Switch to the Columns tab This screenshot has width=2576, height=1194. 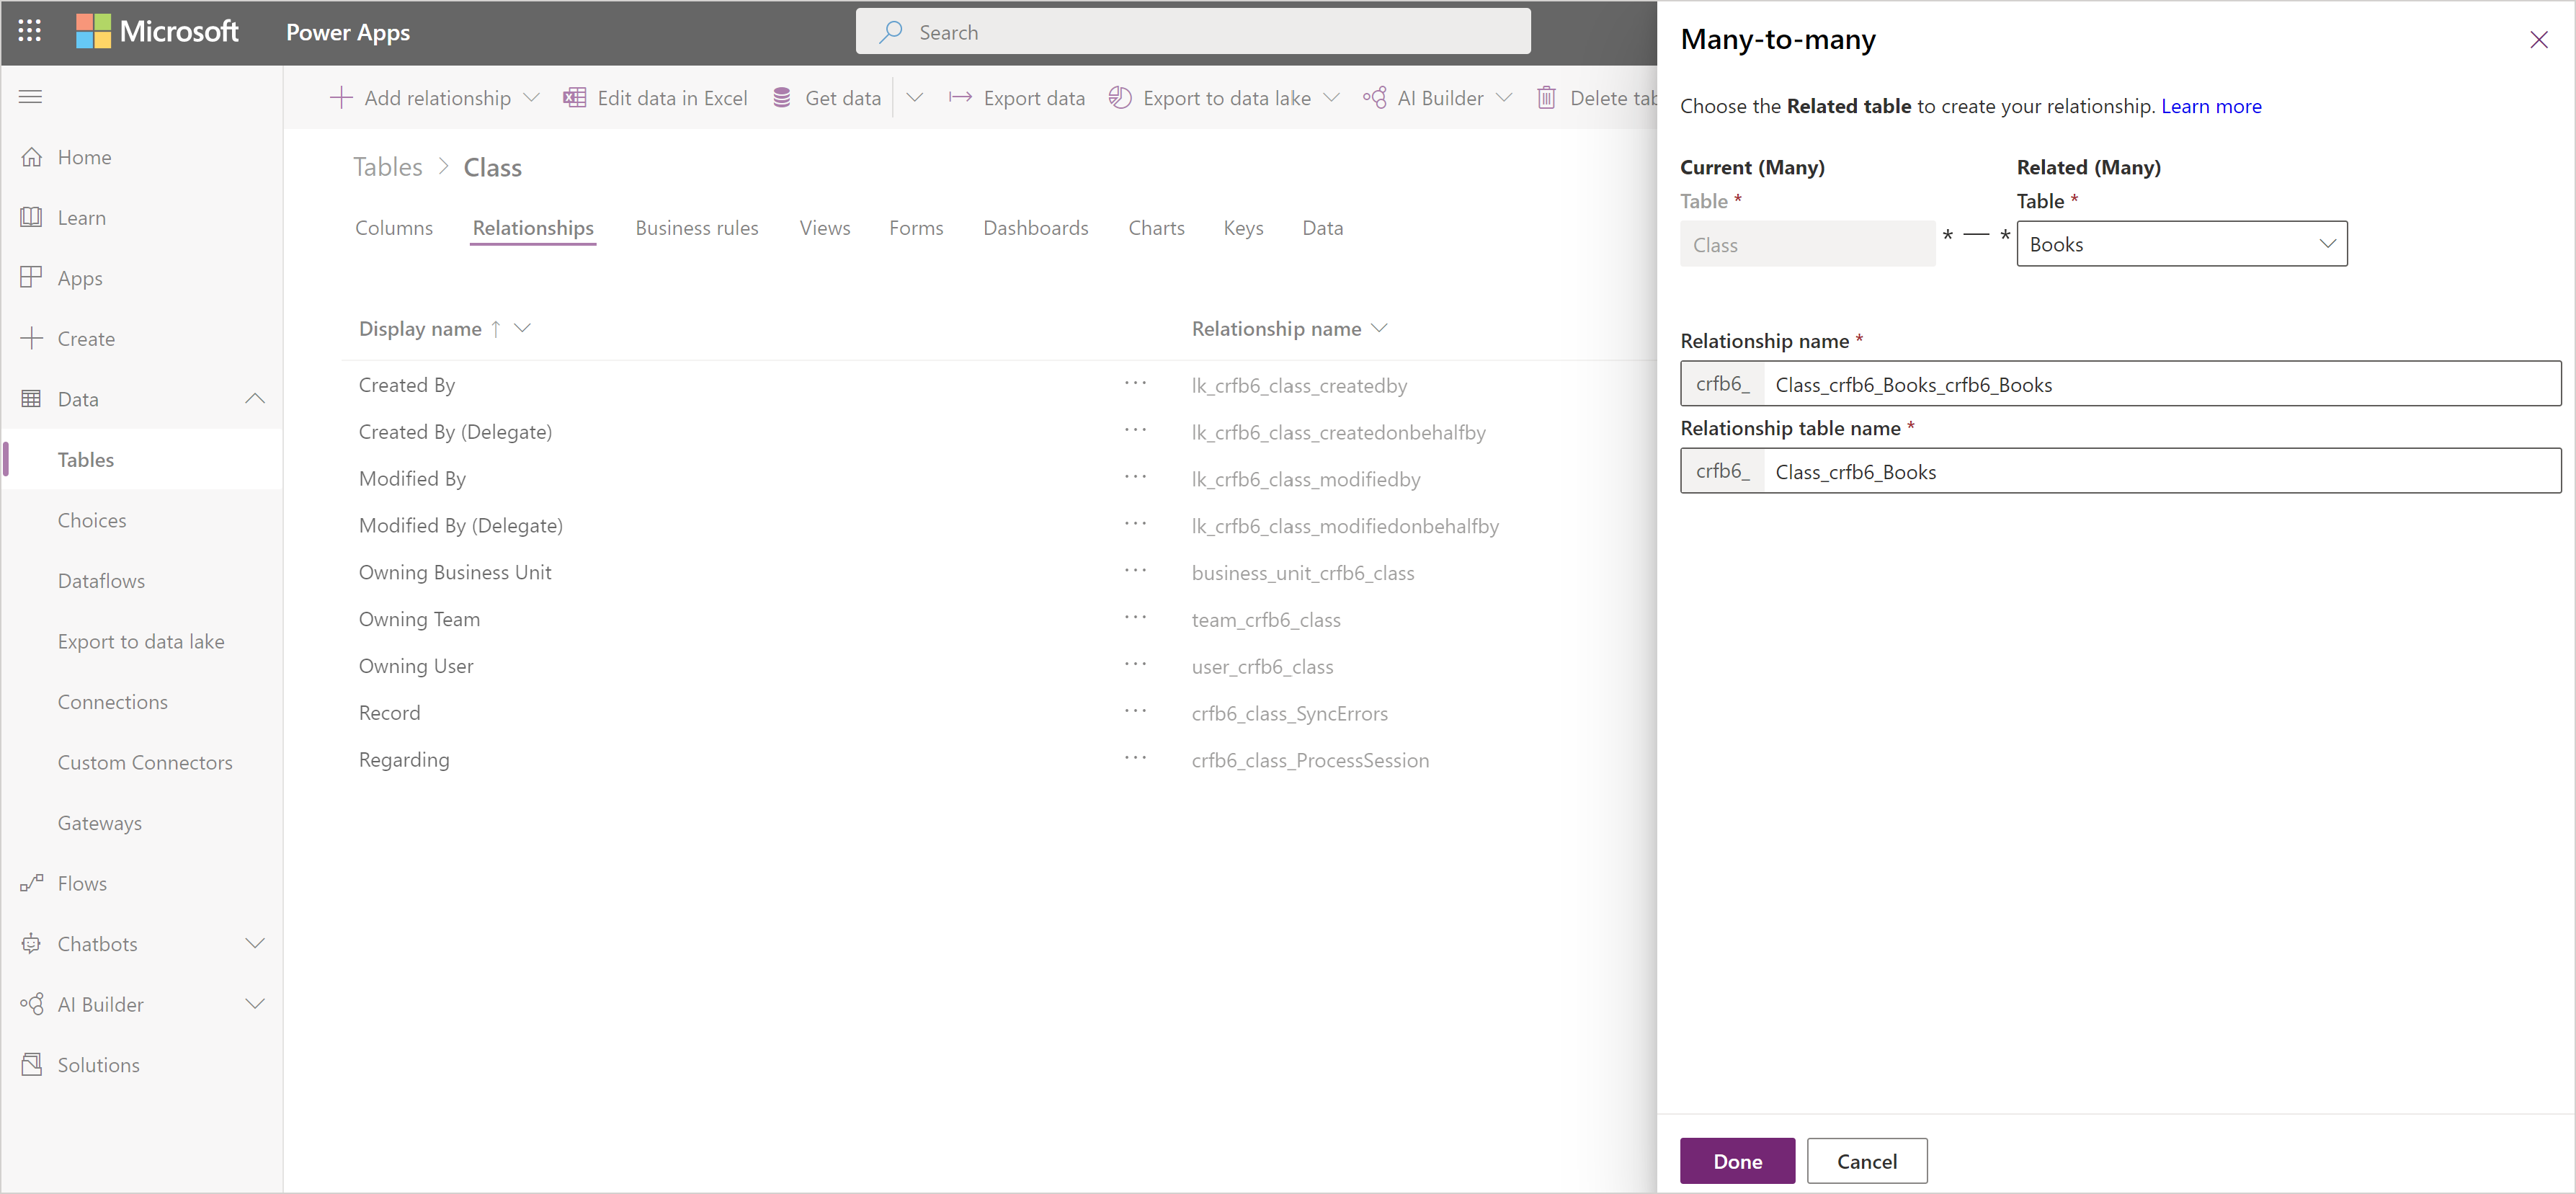point(396,228)
